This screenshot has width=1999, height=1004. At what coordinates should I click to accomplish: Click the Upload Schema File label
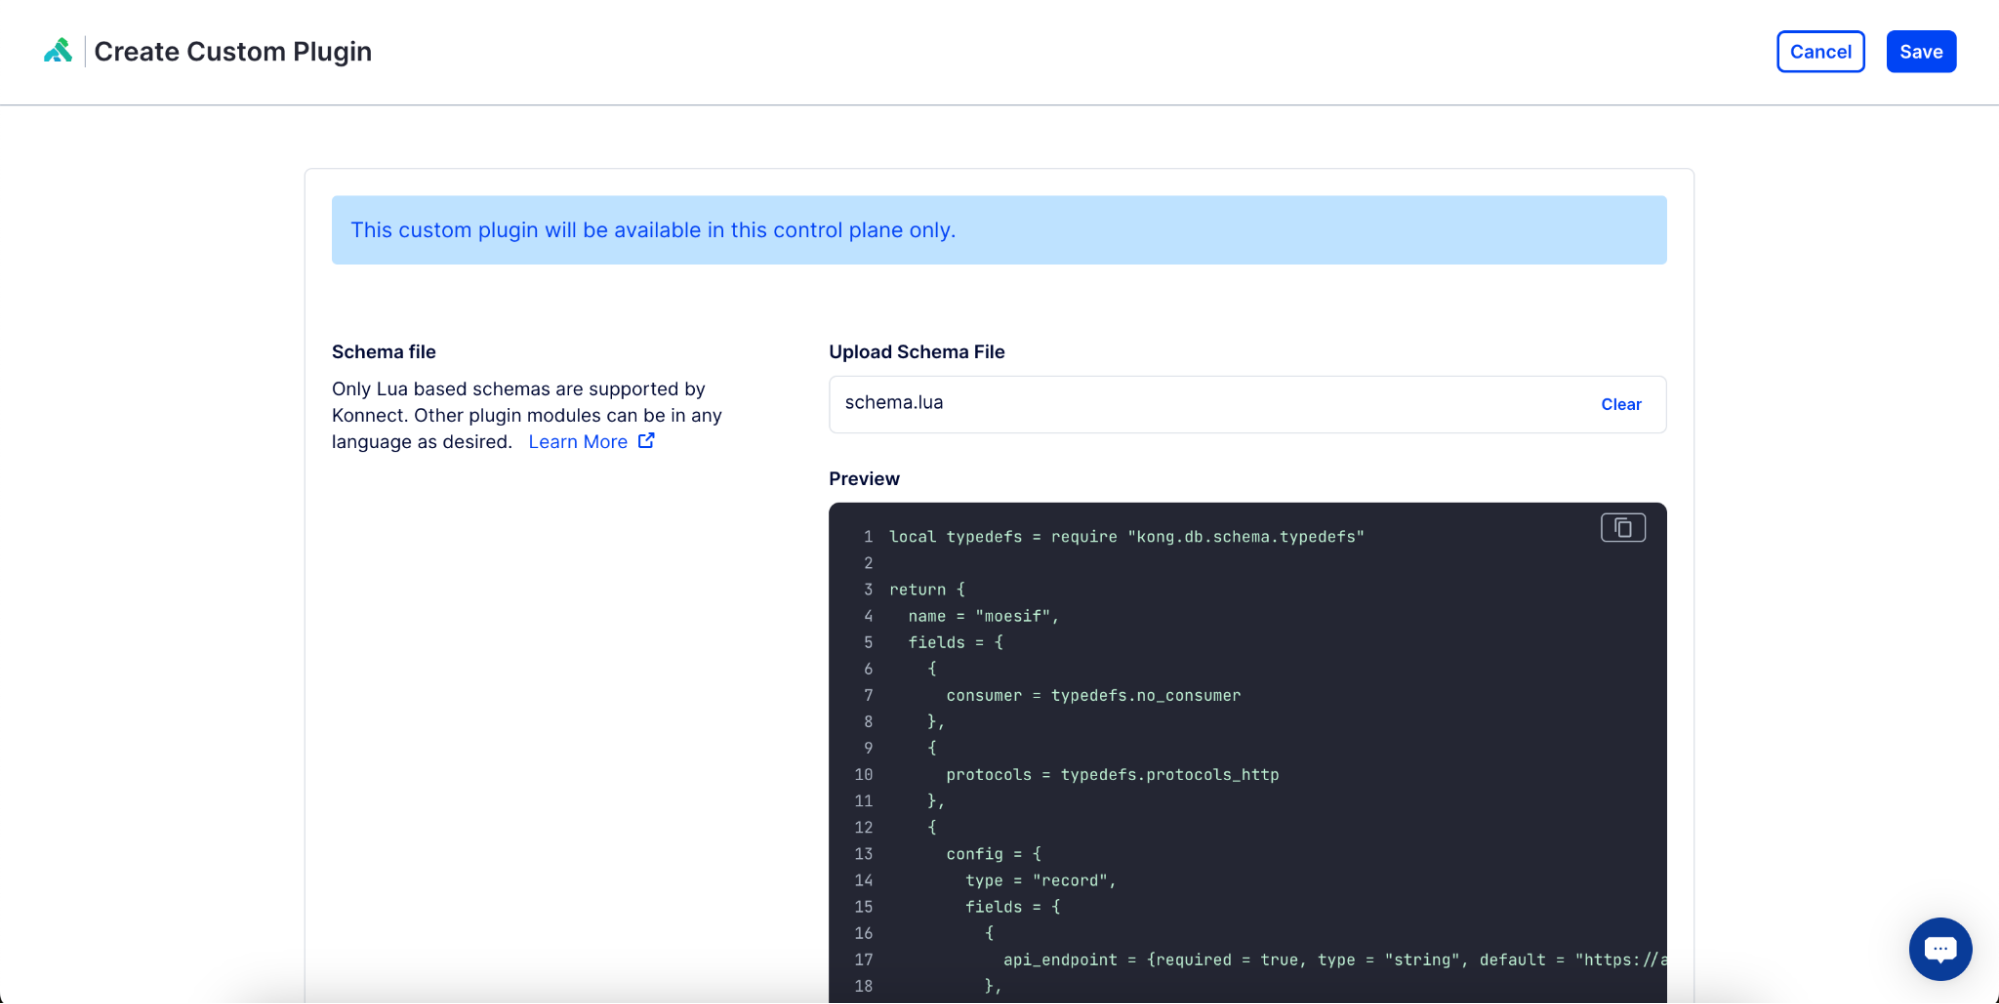pyautogui.click(x=917, y=351)
